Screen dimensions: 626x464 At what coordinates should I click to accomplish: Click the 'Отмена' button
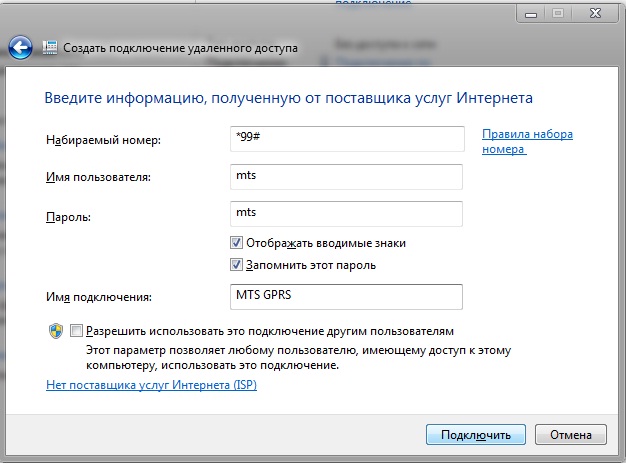tap(571, 434)
